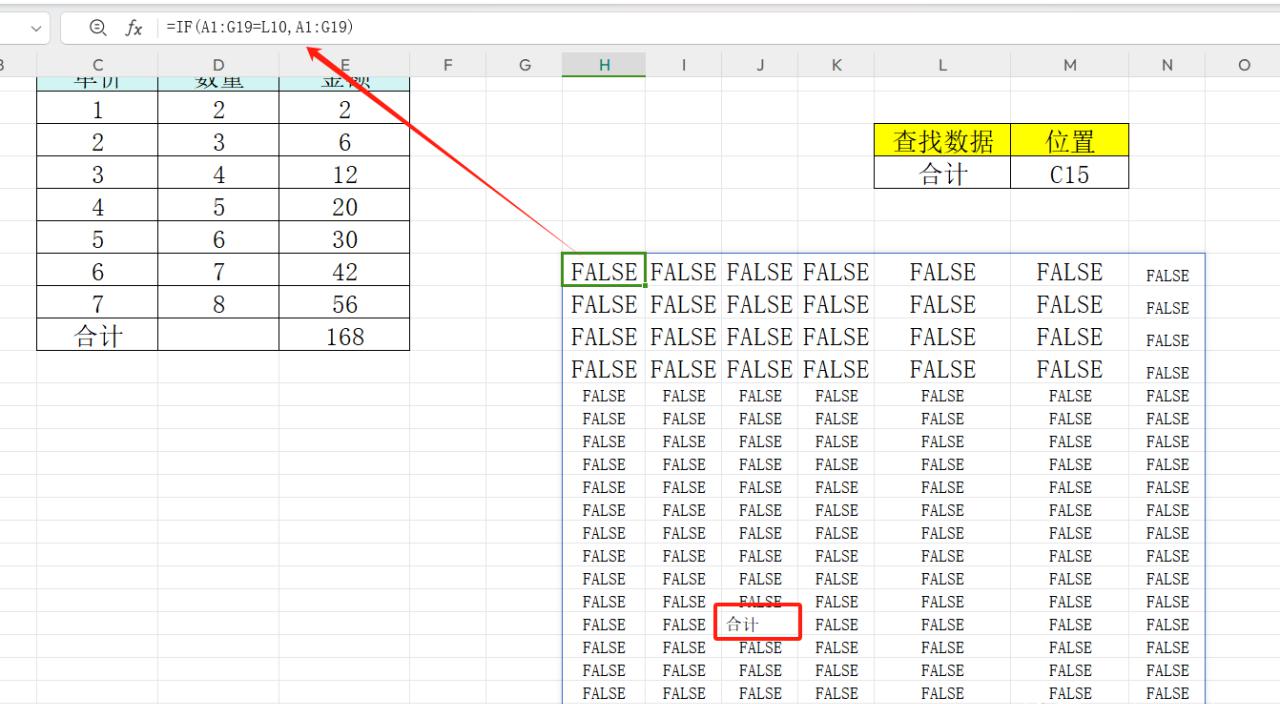Viewport: 1280px width, 704px height.
Task: Expand the name box dropdown arrow
Action: tap(37, 29)
